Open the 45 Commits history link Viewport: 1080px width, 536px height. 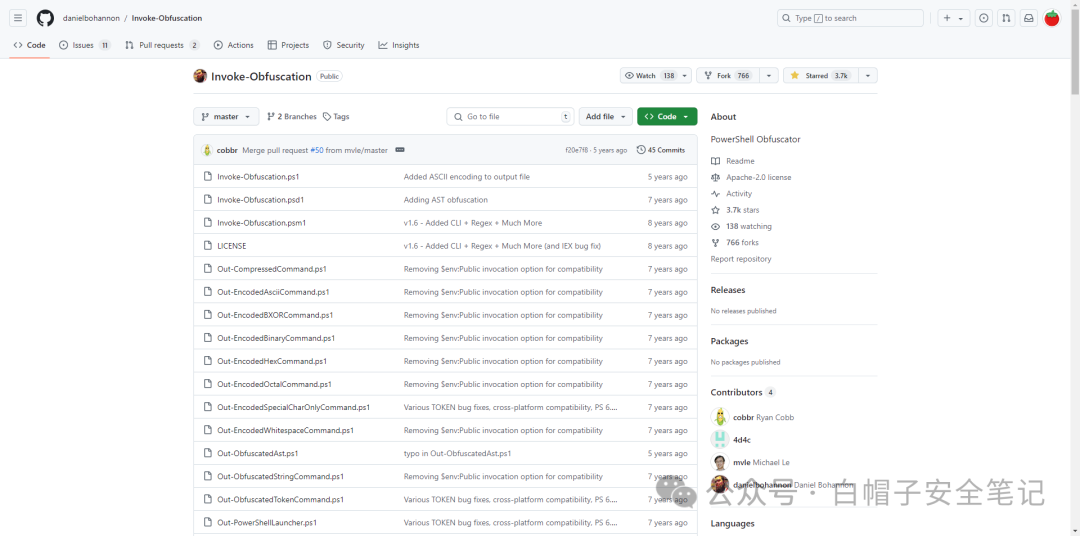[x=661, y=150]
